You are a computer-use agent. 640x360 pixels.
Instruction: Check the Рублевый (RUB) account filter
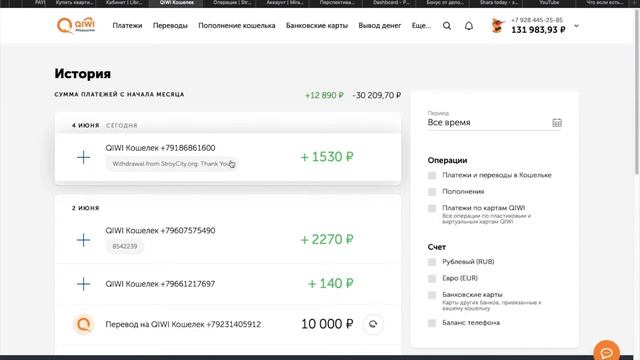point(432,262)
